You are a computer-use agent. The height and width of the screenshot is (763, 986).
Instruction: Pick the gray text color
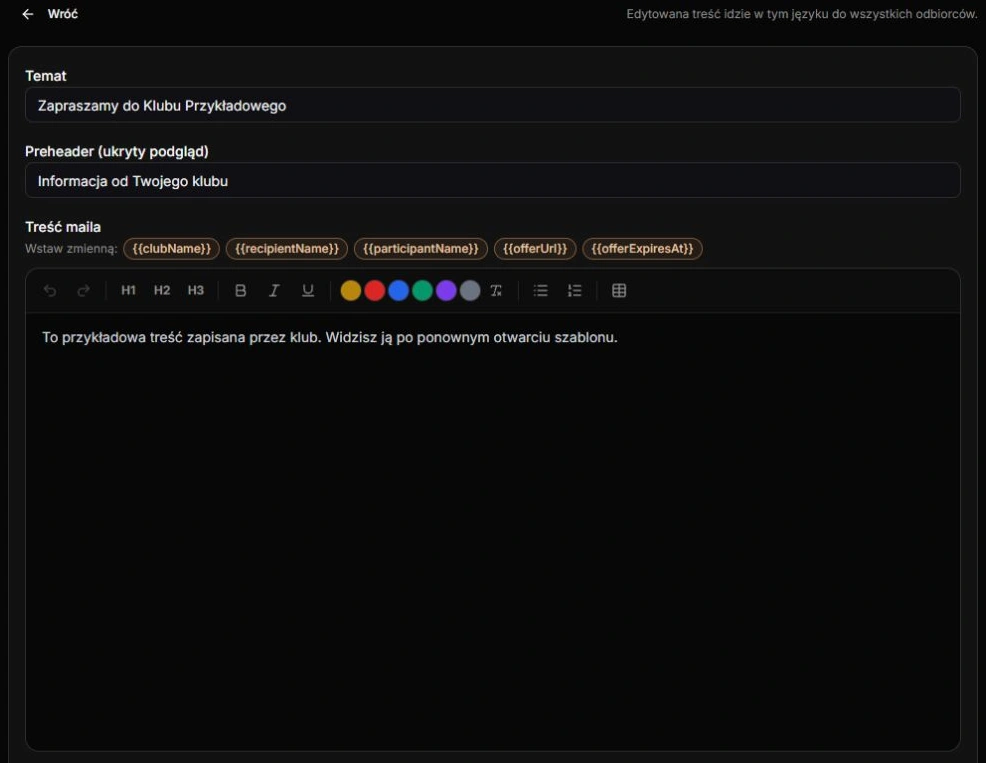(x=470, y=291)
